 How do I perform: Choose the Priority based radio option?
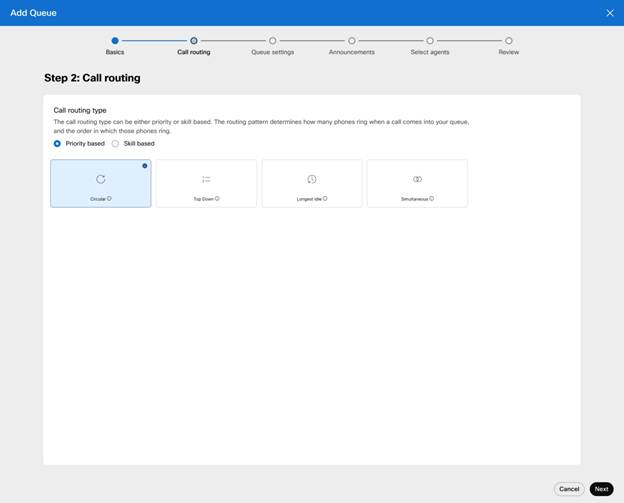point(57,144)
